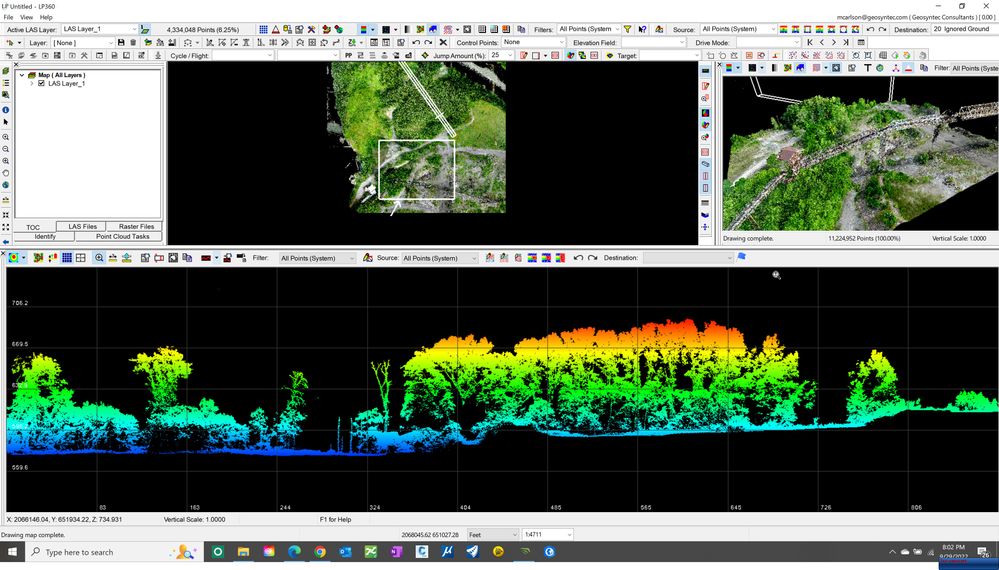The width and height of the screenshot is (999, 570).
Task: Click the Destination field showing 20 Ignored Ground
Action: [x=963, y=29]
